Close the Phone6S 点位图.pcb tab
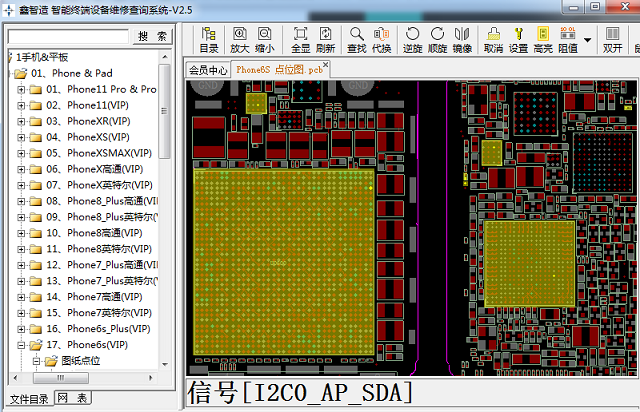Image resolution: width=640 pixels, height=412 pixels. (x=325, y=65)
